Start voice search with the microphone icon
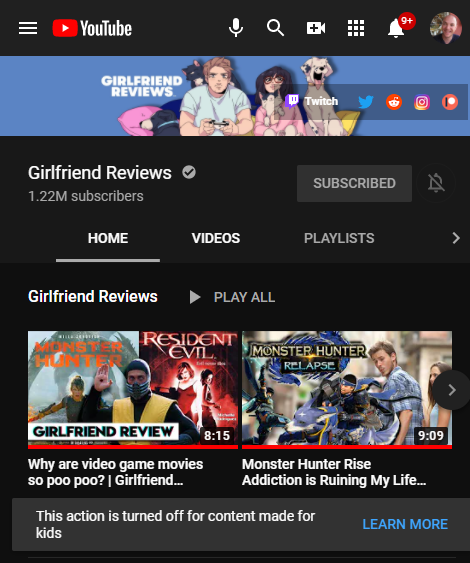This screenshot has height=563, width=470. point(236,28)
